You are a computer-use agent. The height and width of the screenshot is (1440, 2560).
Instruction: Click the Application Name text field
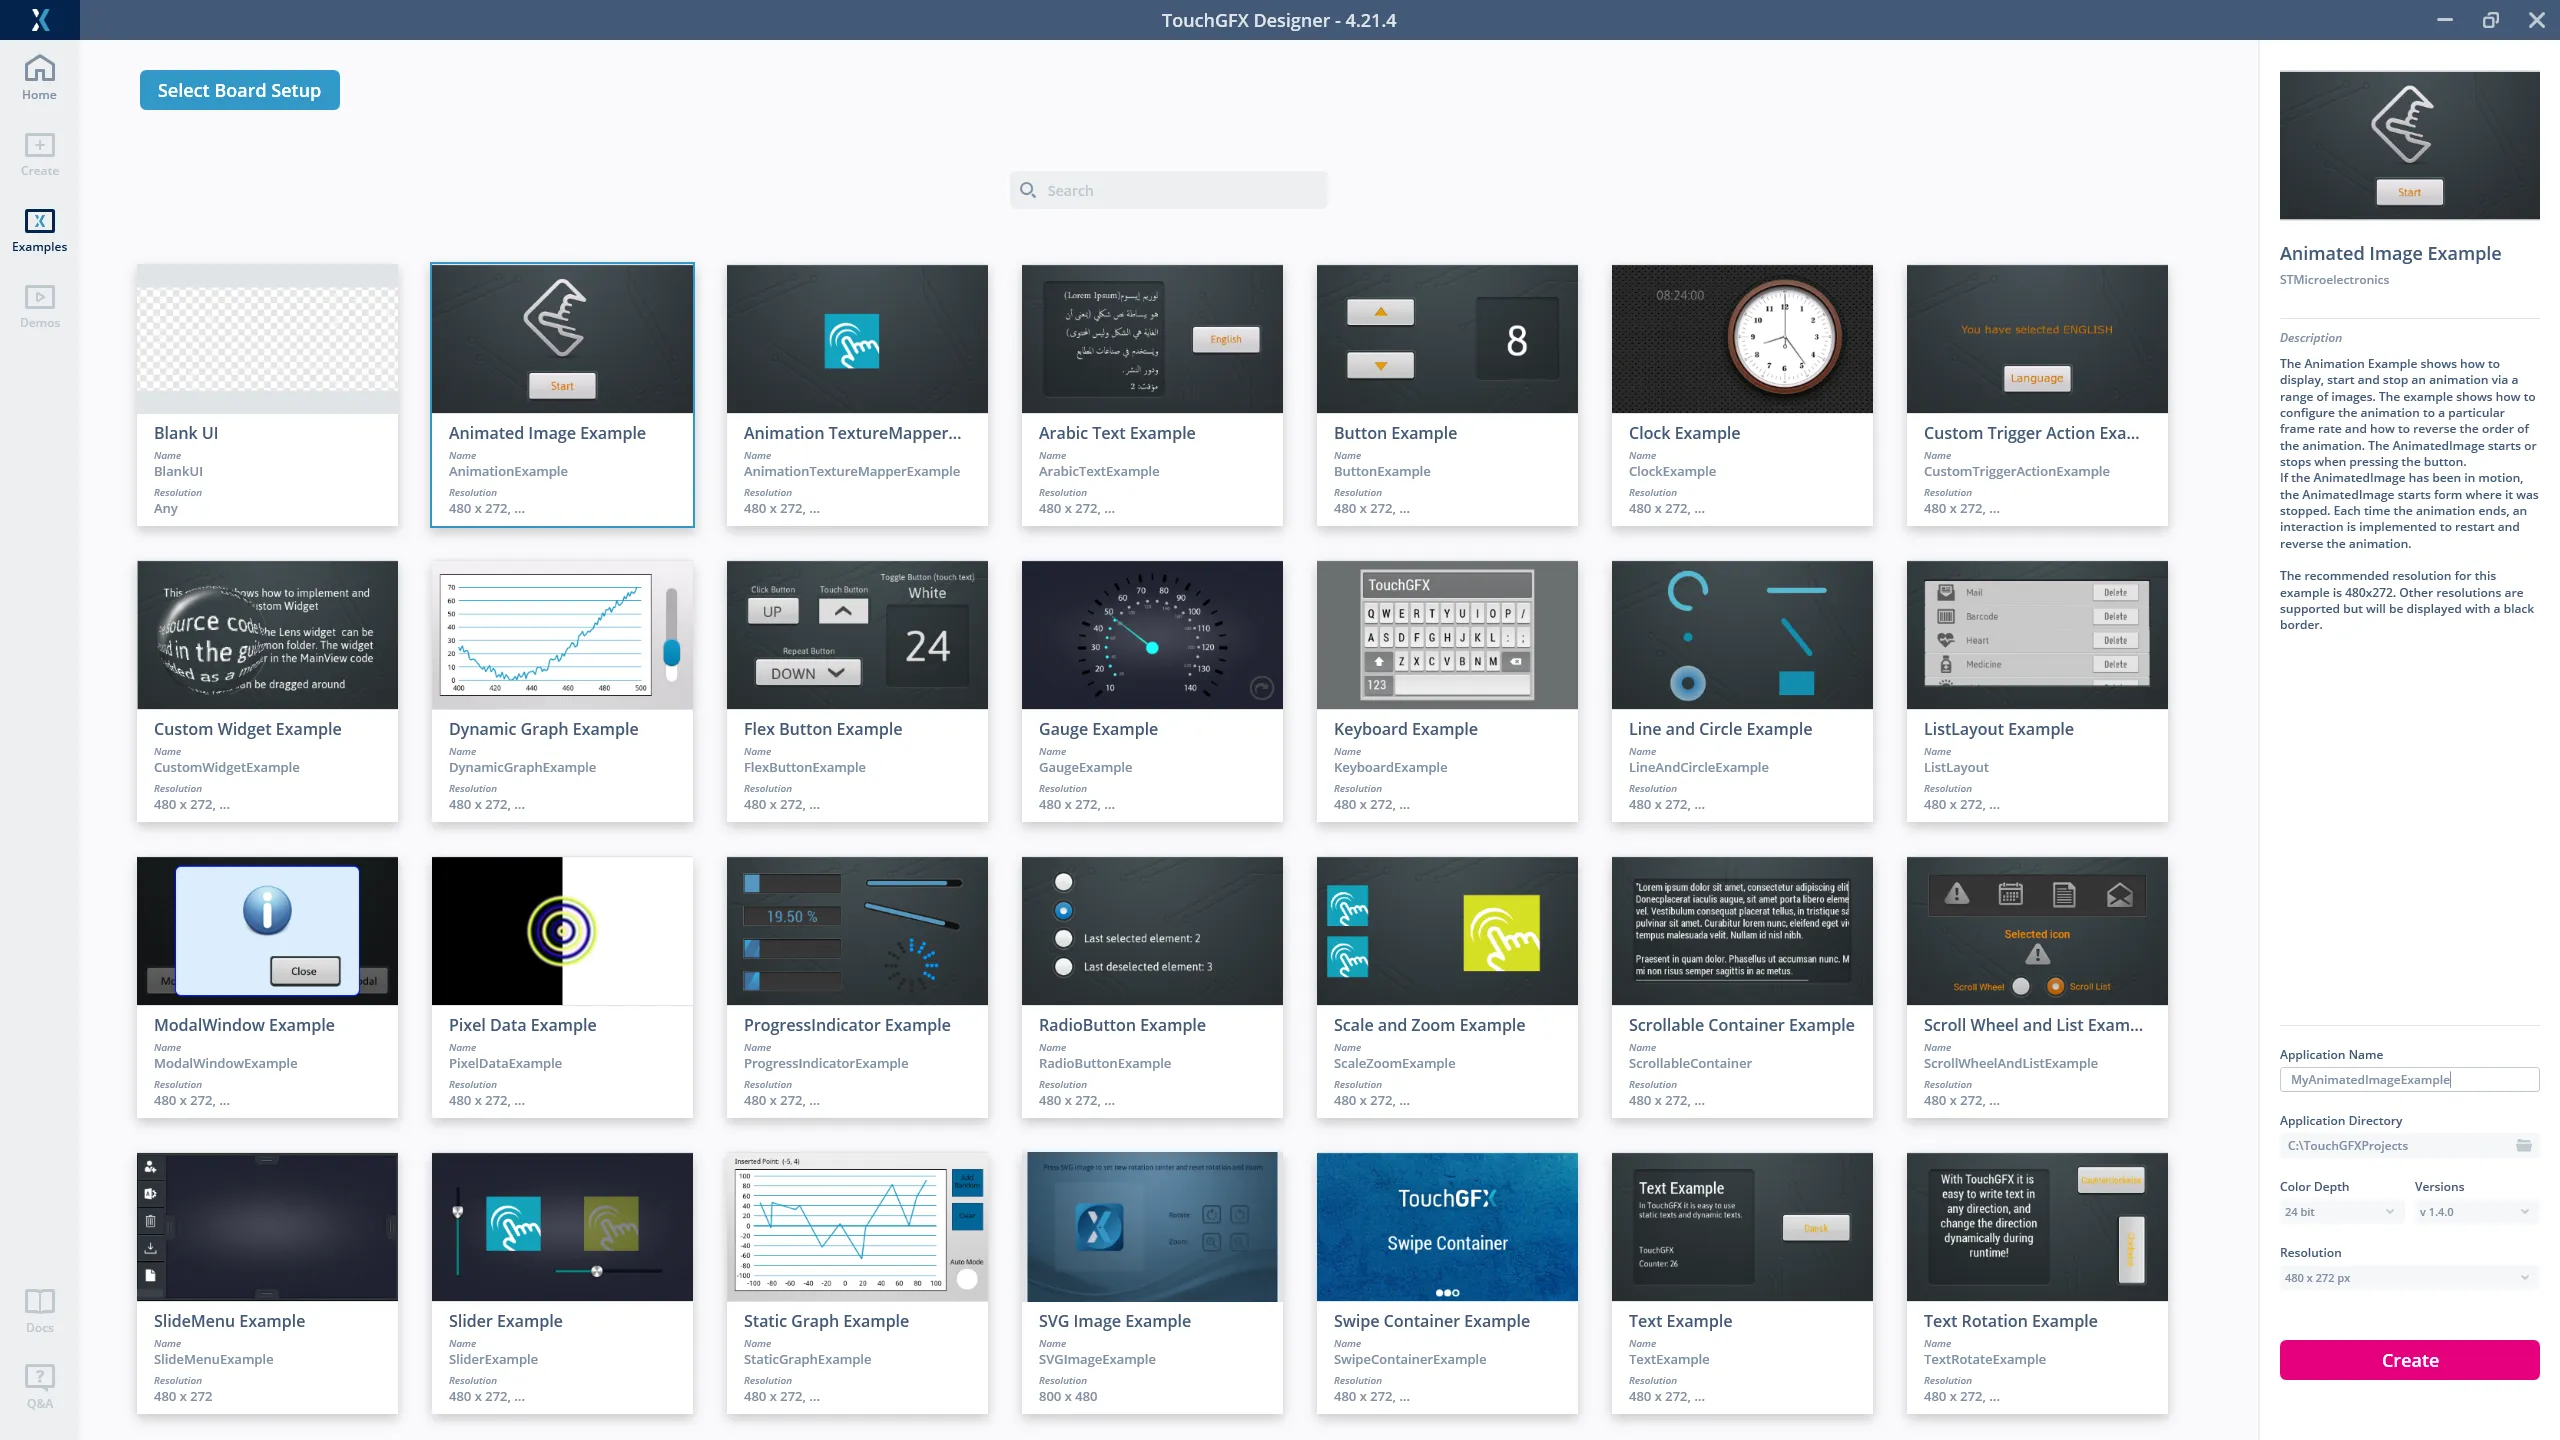tap(2407, 1080)
